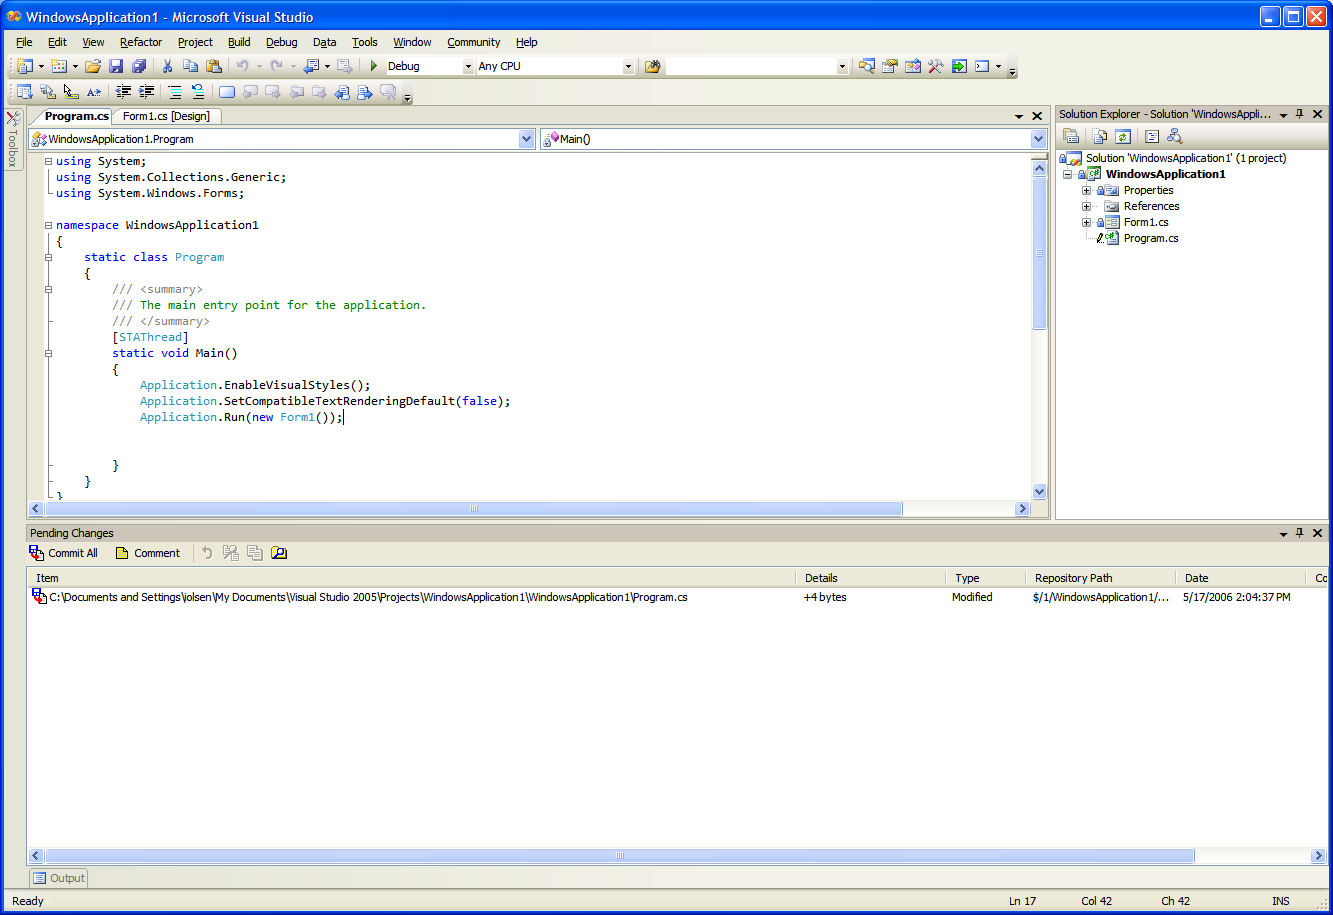The image size is (1333, 915).
Task: Click the Undo arrow icon
Action: click(x=243, y=66)
